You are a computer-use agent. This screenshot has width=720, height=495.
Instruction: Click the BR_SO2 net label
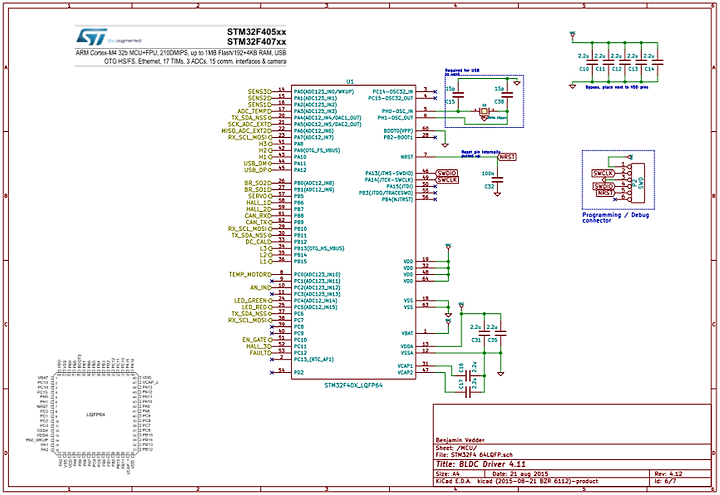258,183
